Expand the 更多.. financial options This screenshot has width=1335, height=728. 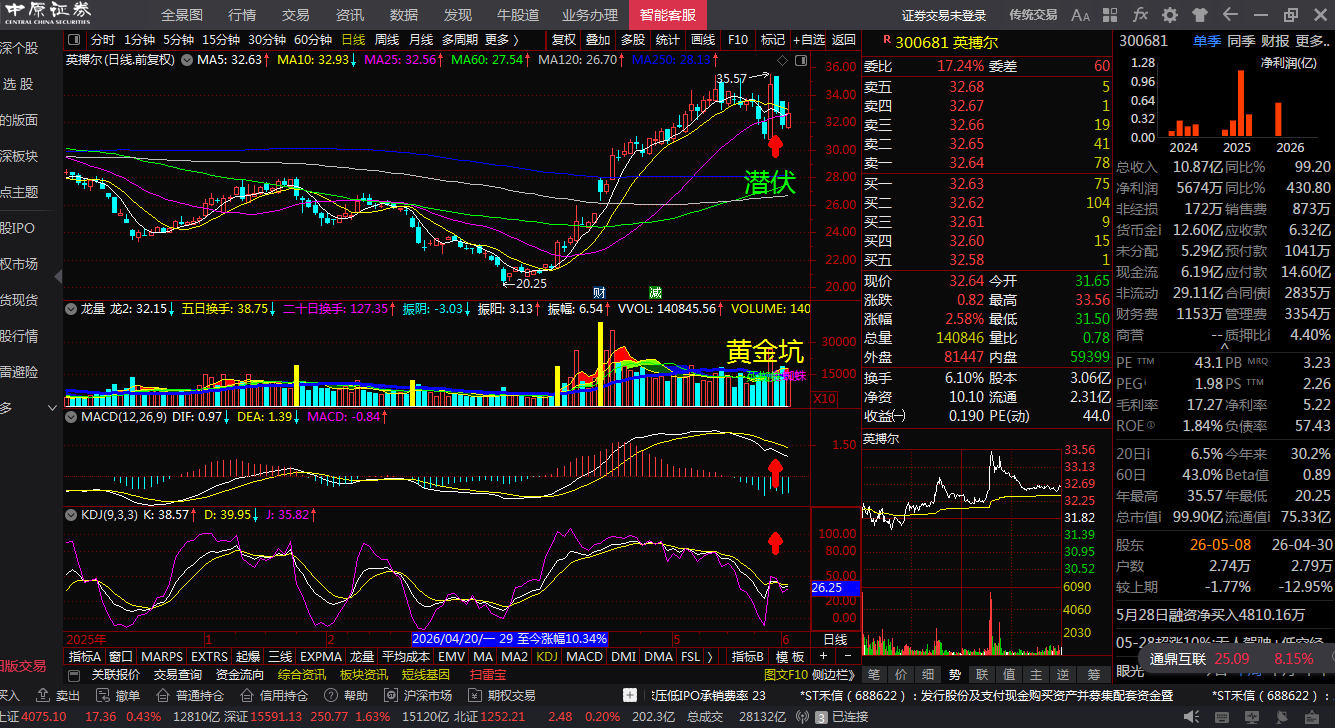click(x=1311, y=41)
